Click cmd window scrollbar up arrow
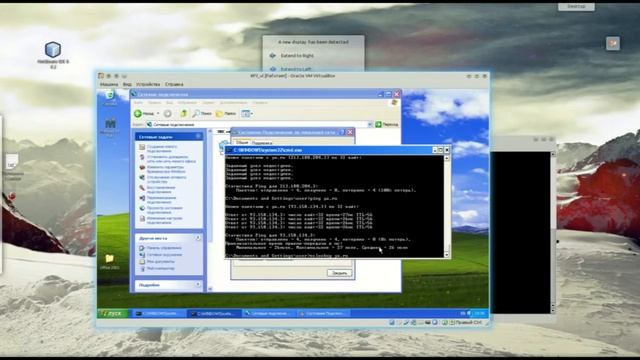 (x=447, y=158)
